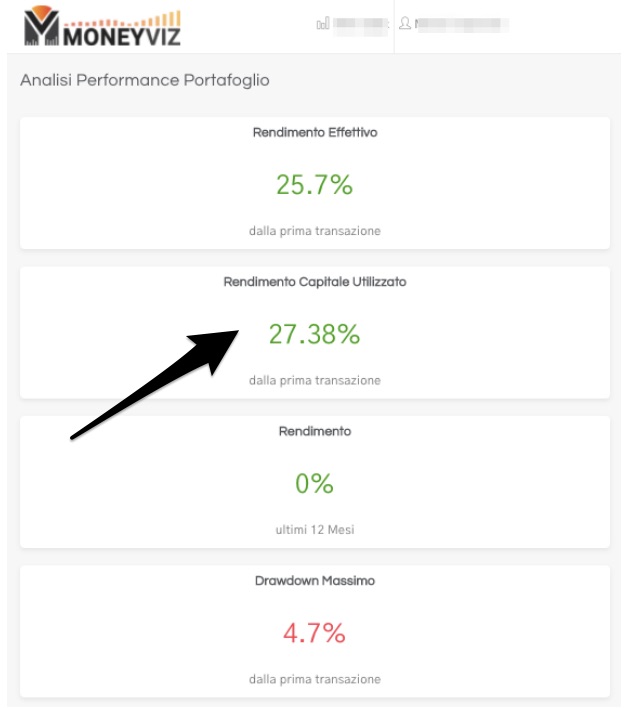
Task: Click 'dalla prima transazione' under Drawdown Massimo
Action: coord(315,679)
